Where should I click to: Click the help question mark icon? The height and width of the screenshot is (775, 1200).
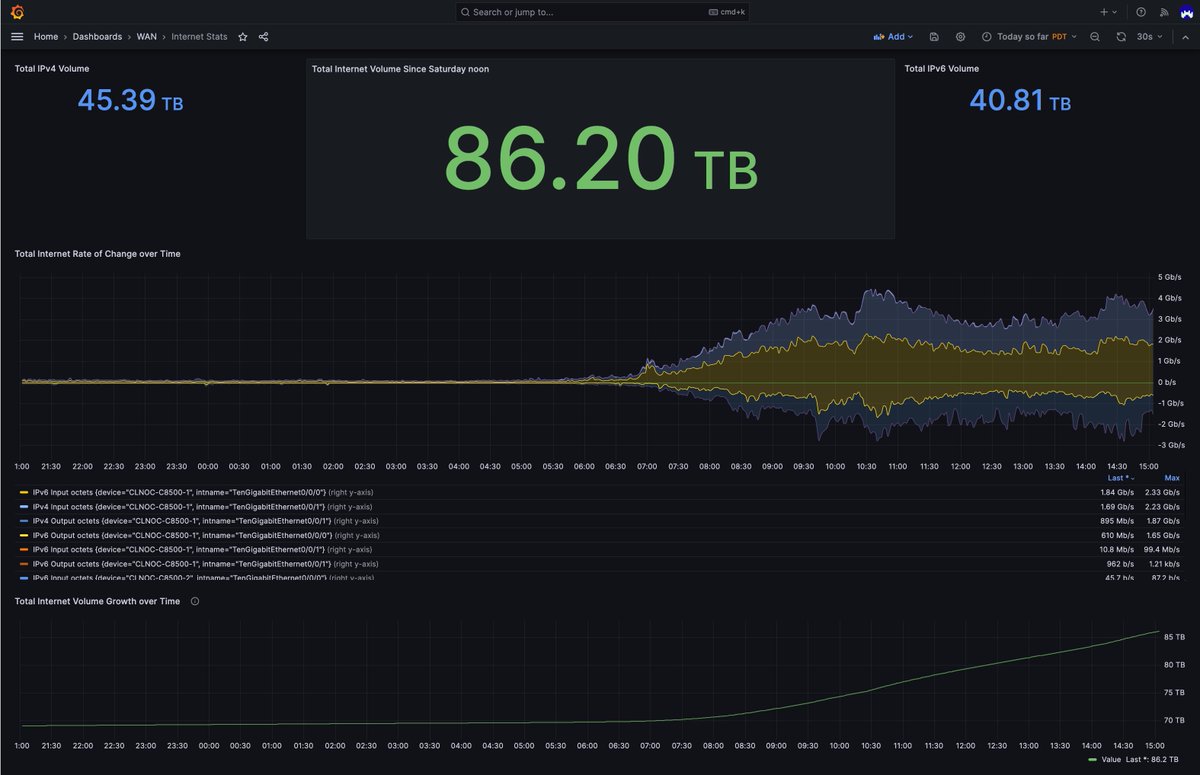tap(1141, 12)
